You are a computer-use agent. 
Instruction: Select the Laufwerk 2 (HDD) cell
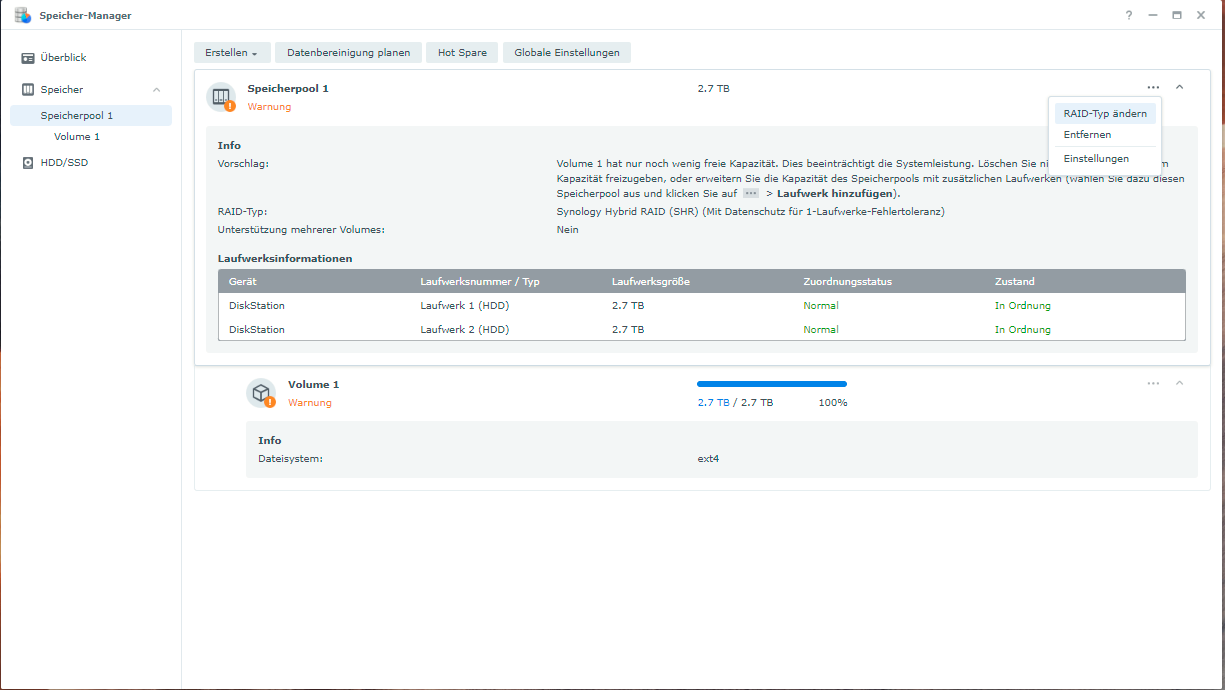[465, 330]
